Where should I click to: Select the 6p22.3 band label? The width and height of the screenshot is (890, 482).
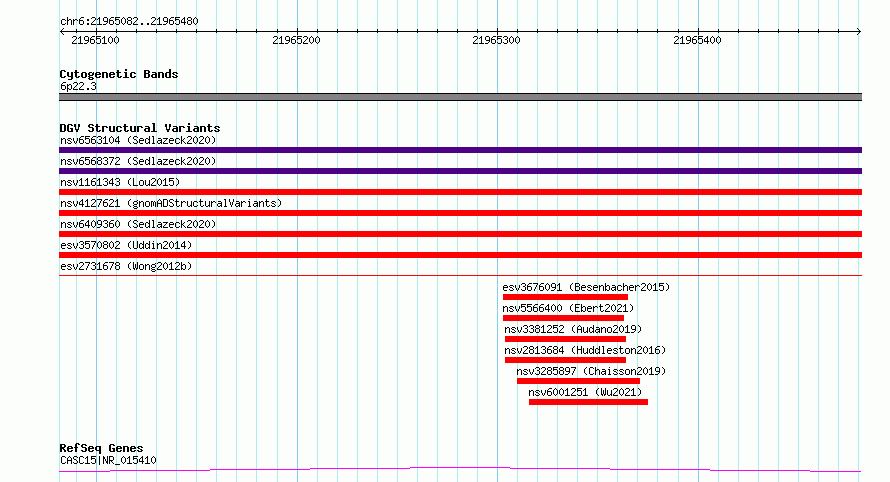coord(78,86)
